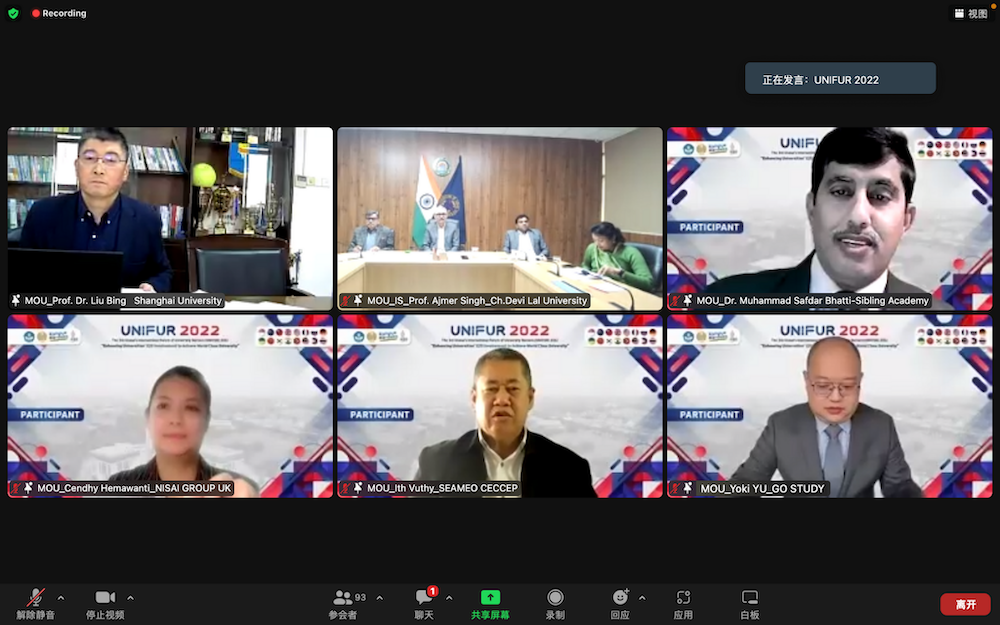Viewport: 1000px width, 625px height.
Task: Click the pin icon on Ith Vuthy's label
Action: pos(358,488)
